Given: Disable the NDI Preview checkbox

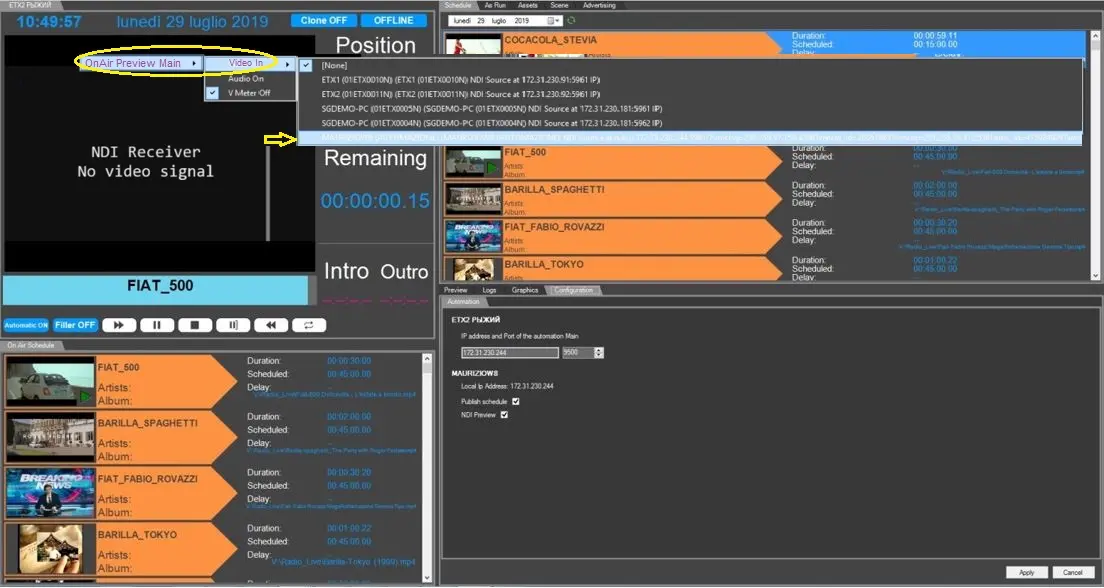Looking at the screenshot, I should click(504, 414).
